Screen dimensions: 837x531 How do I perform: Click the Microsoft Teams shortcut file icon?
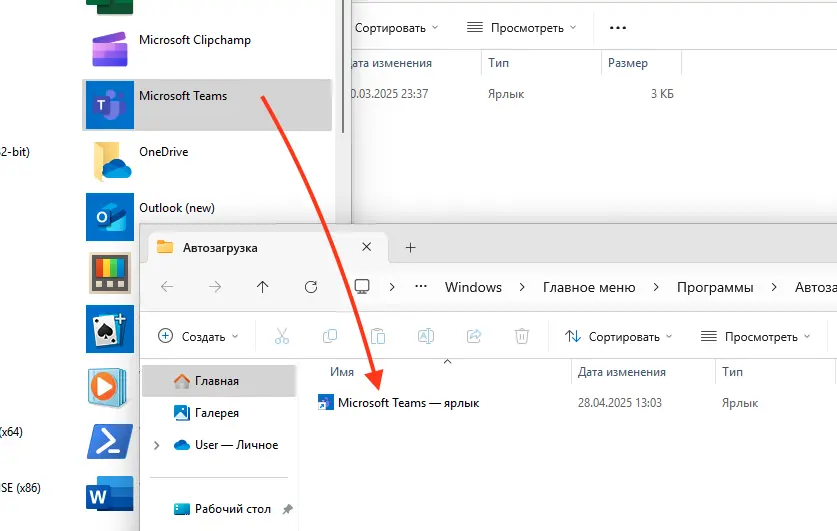(326, 402)
